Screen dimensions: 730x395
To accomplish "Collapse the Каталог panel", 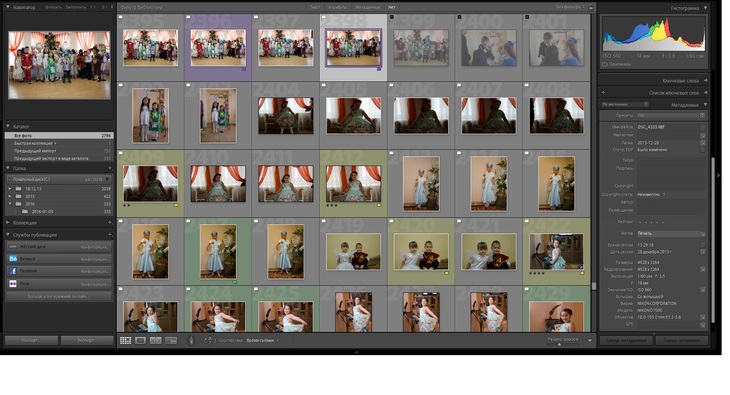I will (8, 126).
